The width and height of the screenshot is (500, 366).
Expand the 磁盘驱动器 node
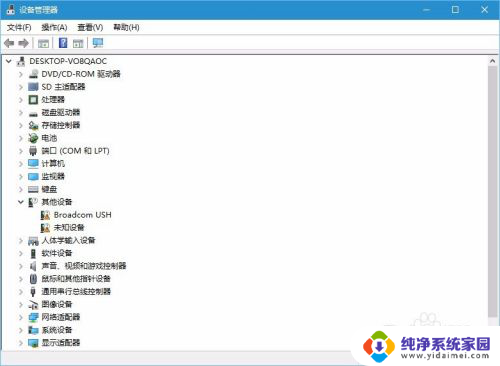(x=21, y=113)
